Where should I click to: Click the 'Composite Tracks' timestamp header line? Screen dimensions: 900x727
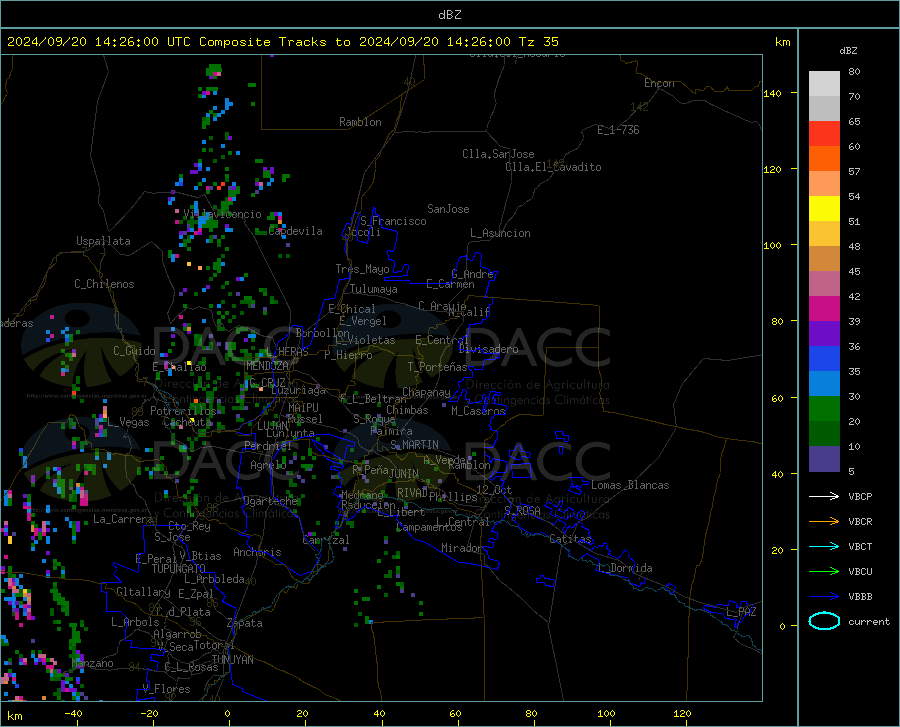(282, 42)
